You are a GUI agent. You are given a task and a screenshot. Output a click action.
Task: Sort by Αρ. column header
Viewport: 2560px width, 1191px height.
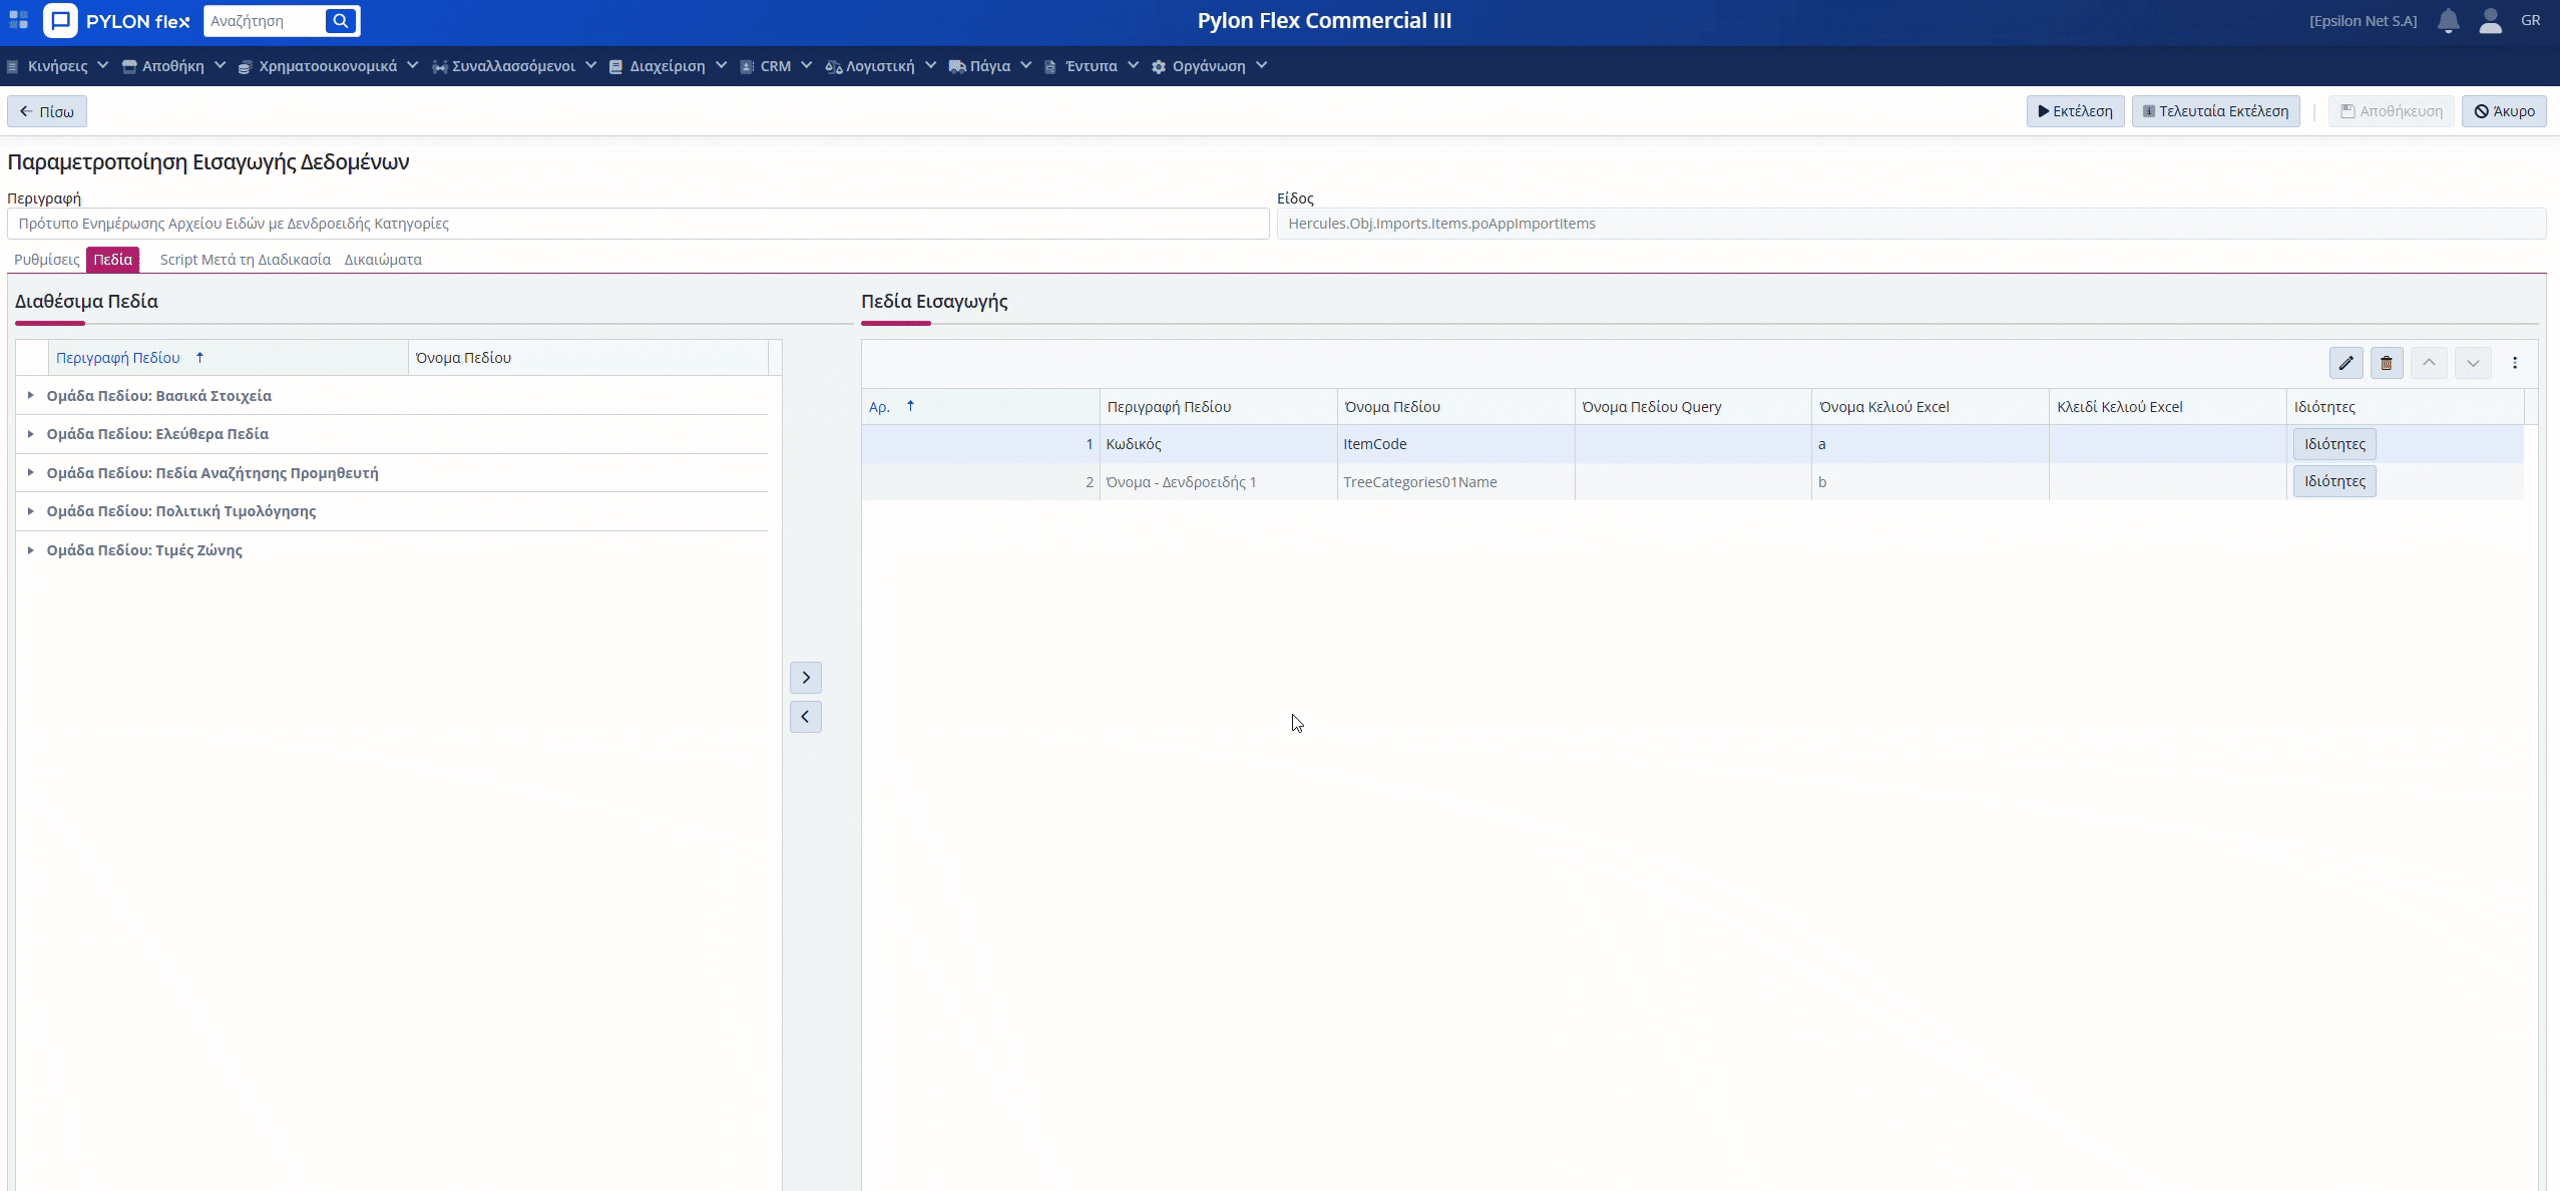click(980, 407)
